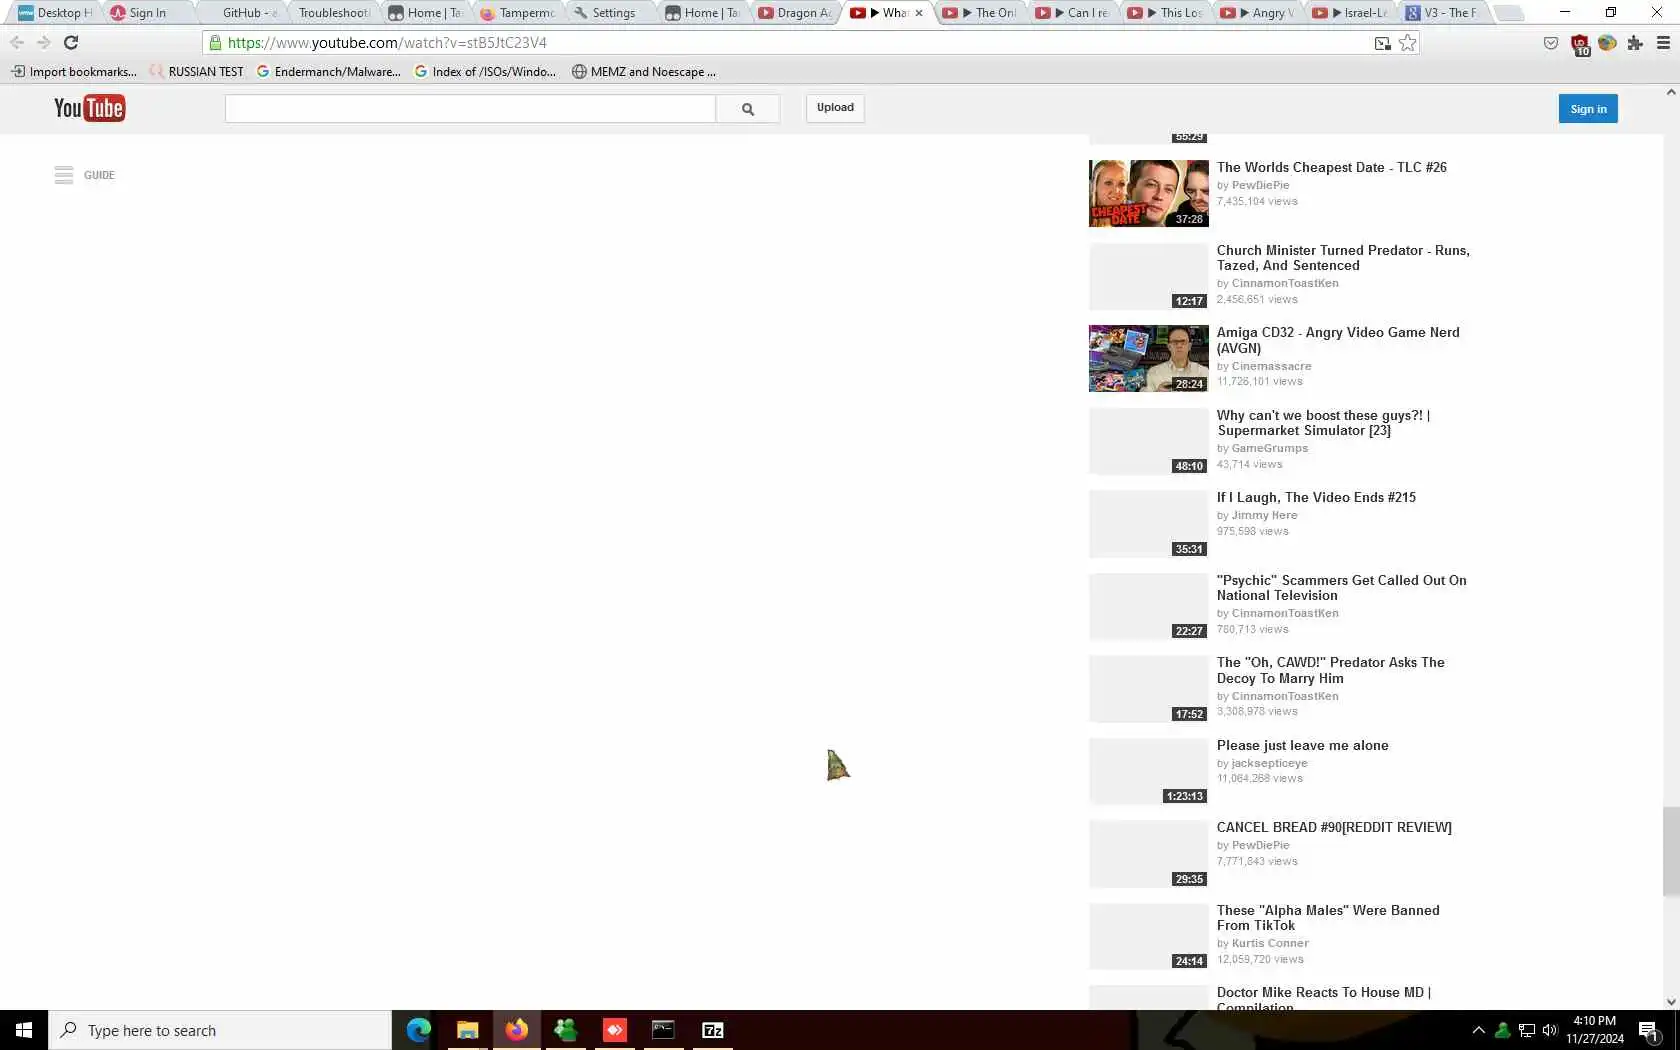1680x1050 pixels.
Task: Open a new tab with the tab-strip button
Action: coord(1509,13)
